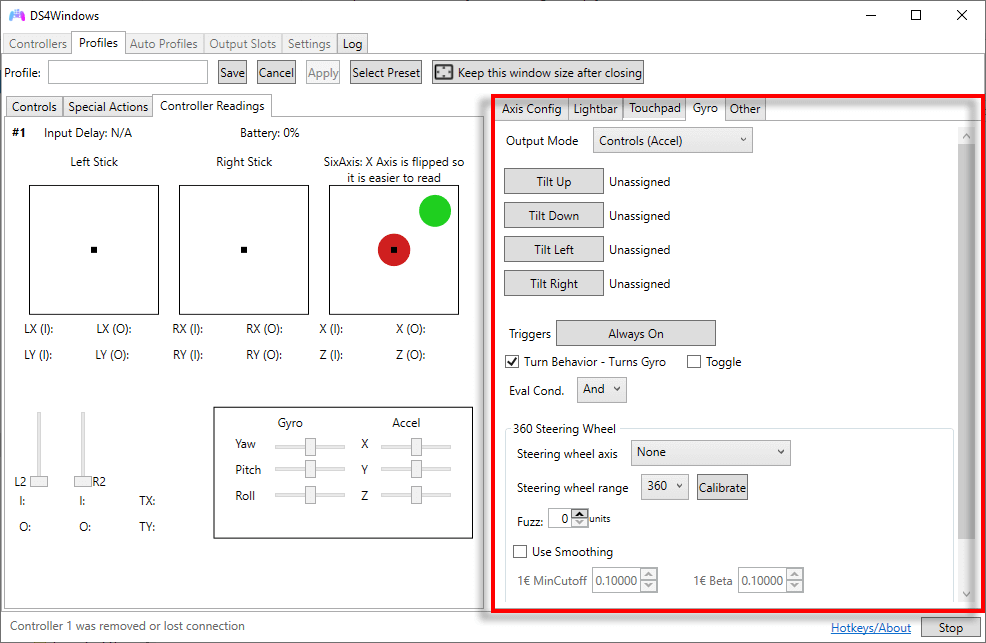Open the Steering wheel range dropdown
This screenshot has height=643, width=986.
[x=665, y=486]
